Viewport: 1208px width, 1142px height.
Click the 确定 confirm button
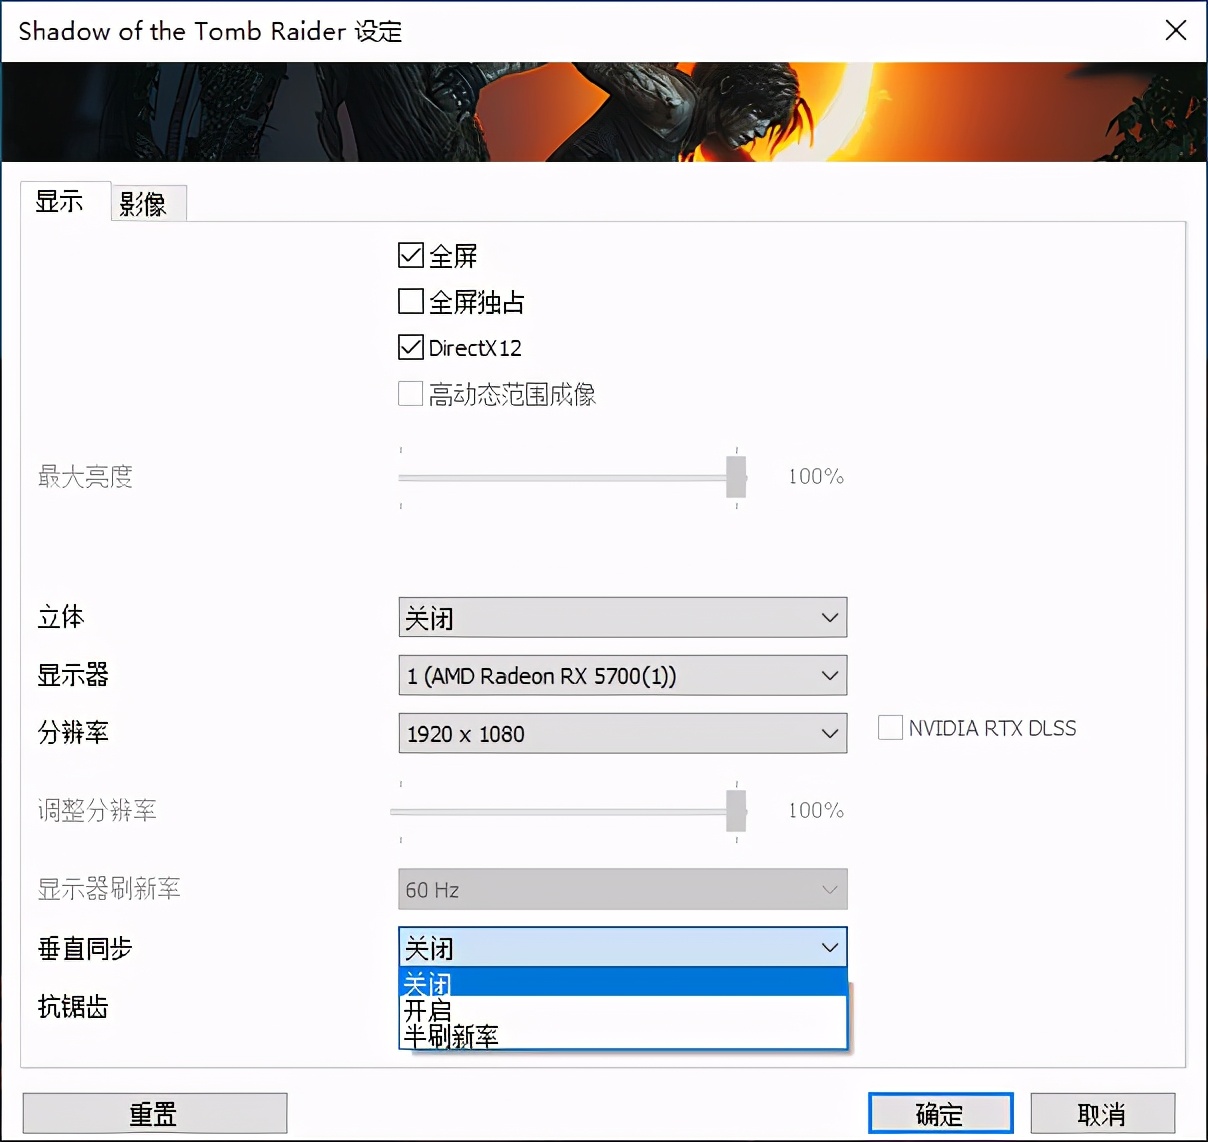point(939,1112)
